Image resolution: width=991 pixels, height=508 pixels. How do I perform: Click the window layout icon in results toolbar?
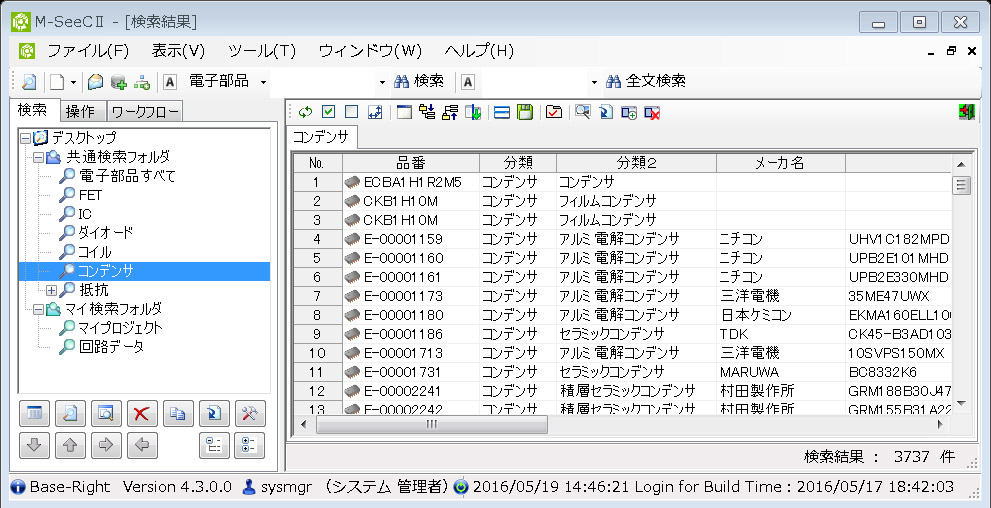[x=403, y=112]
